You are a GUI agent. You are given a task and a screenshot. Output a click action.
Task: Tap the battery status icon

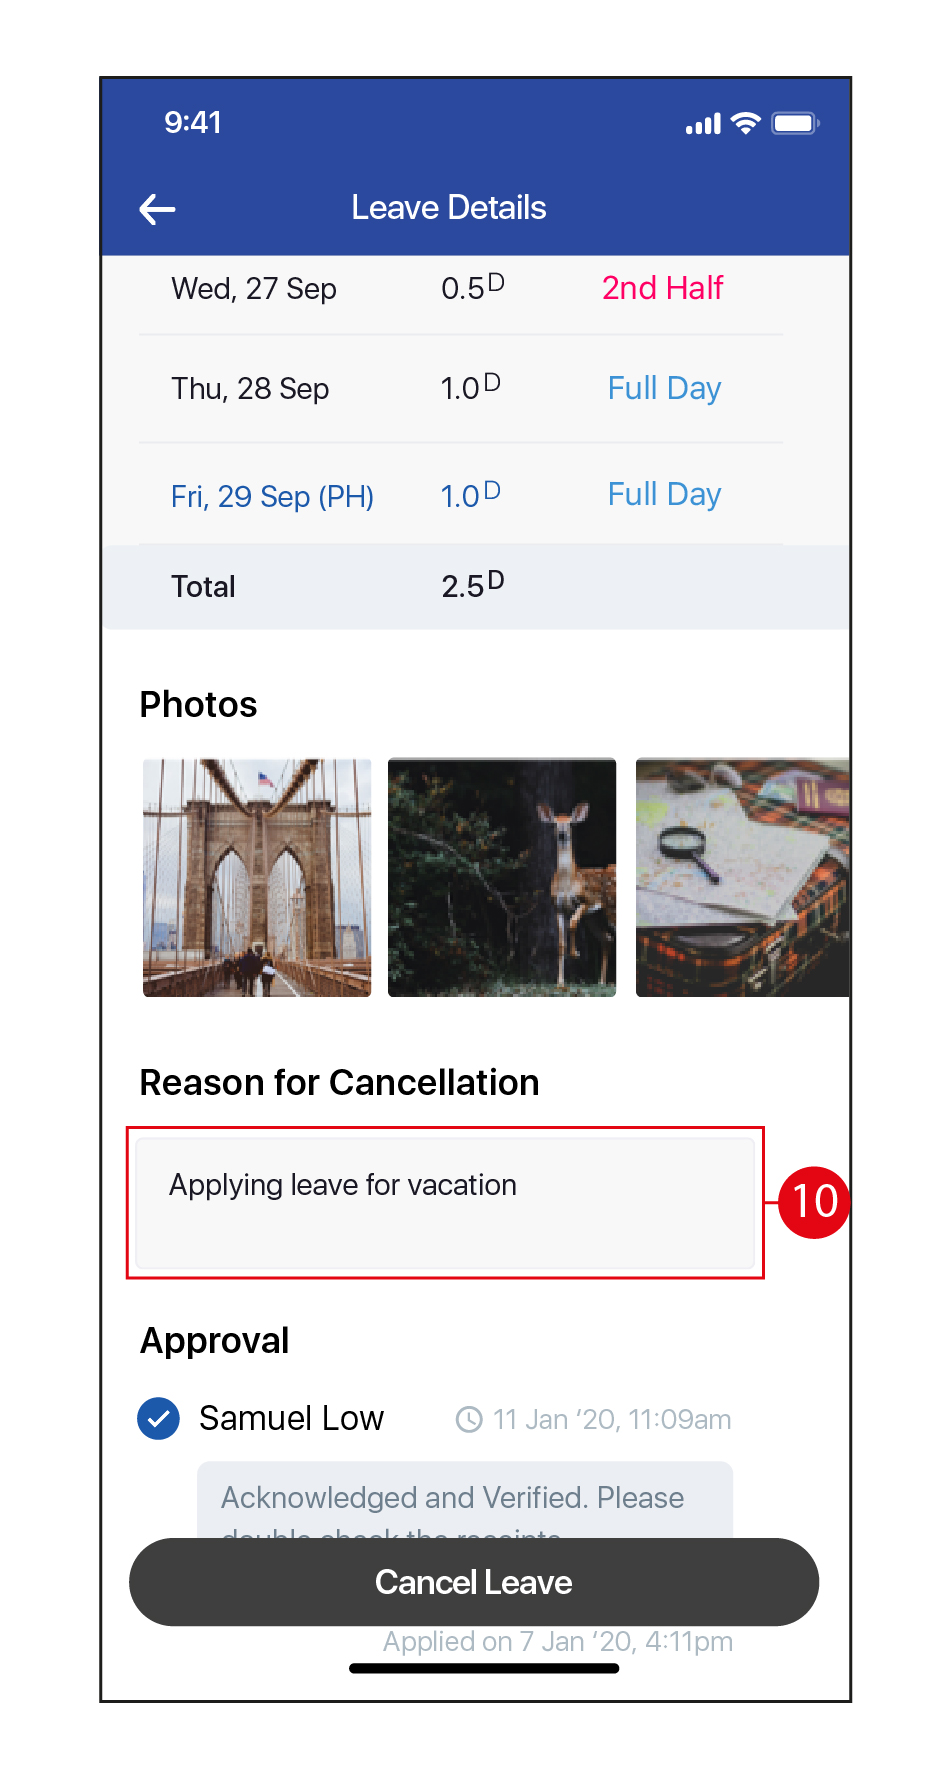[x=796, y=123]
